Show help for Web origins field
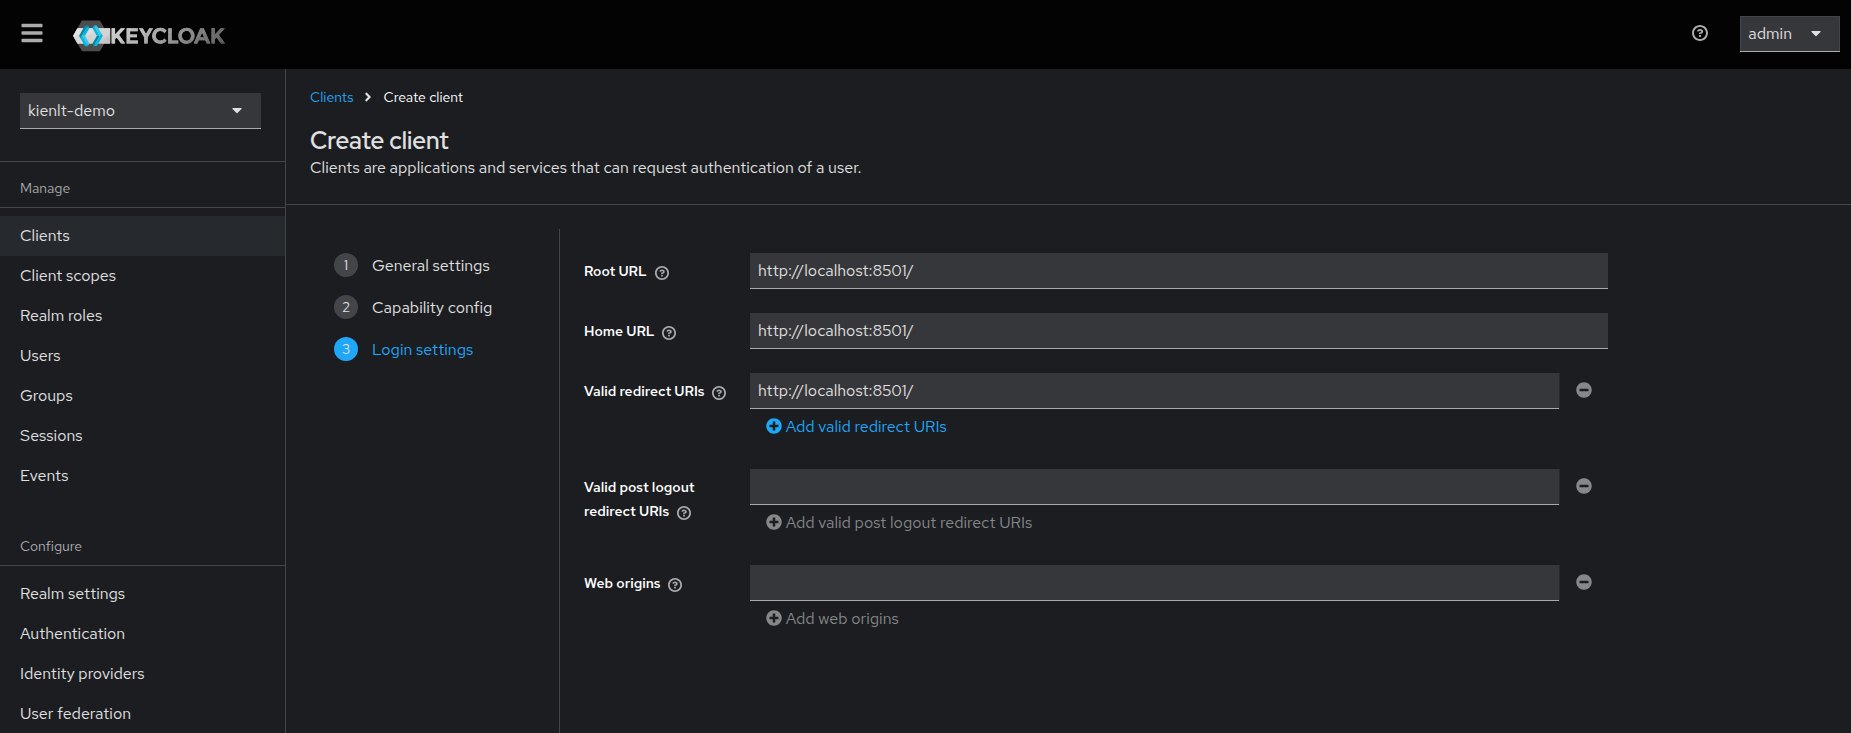This screenshot has height=733, width=1851. click(x=675, y=585)
